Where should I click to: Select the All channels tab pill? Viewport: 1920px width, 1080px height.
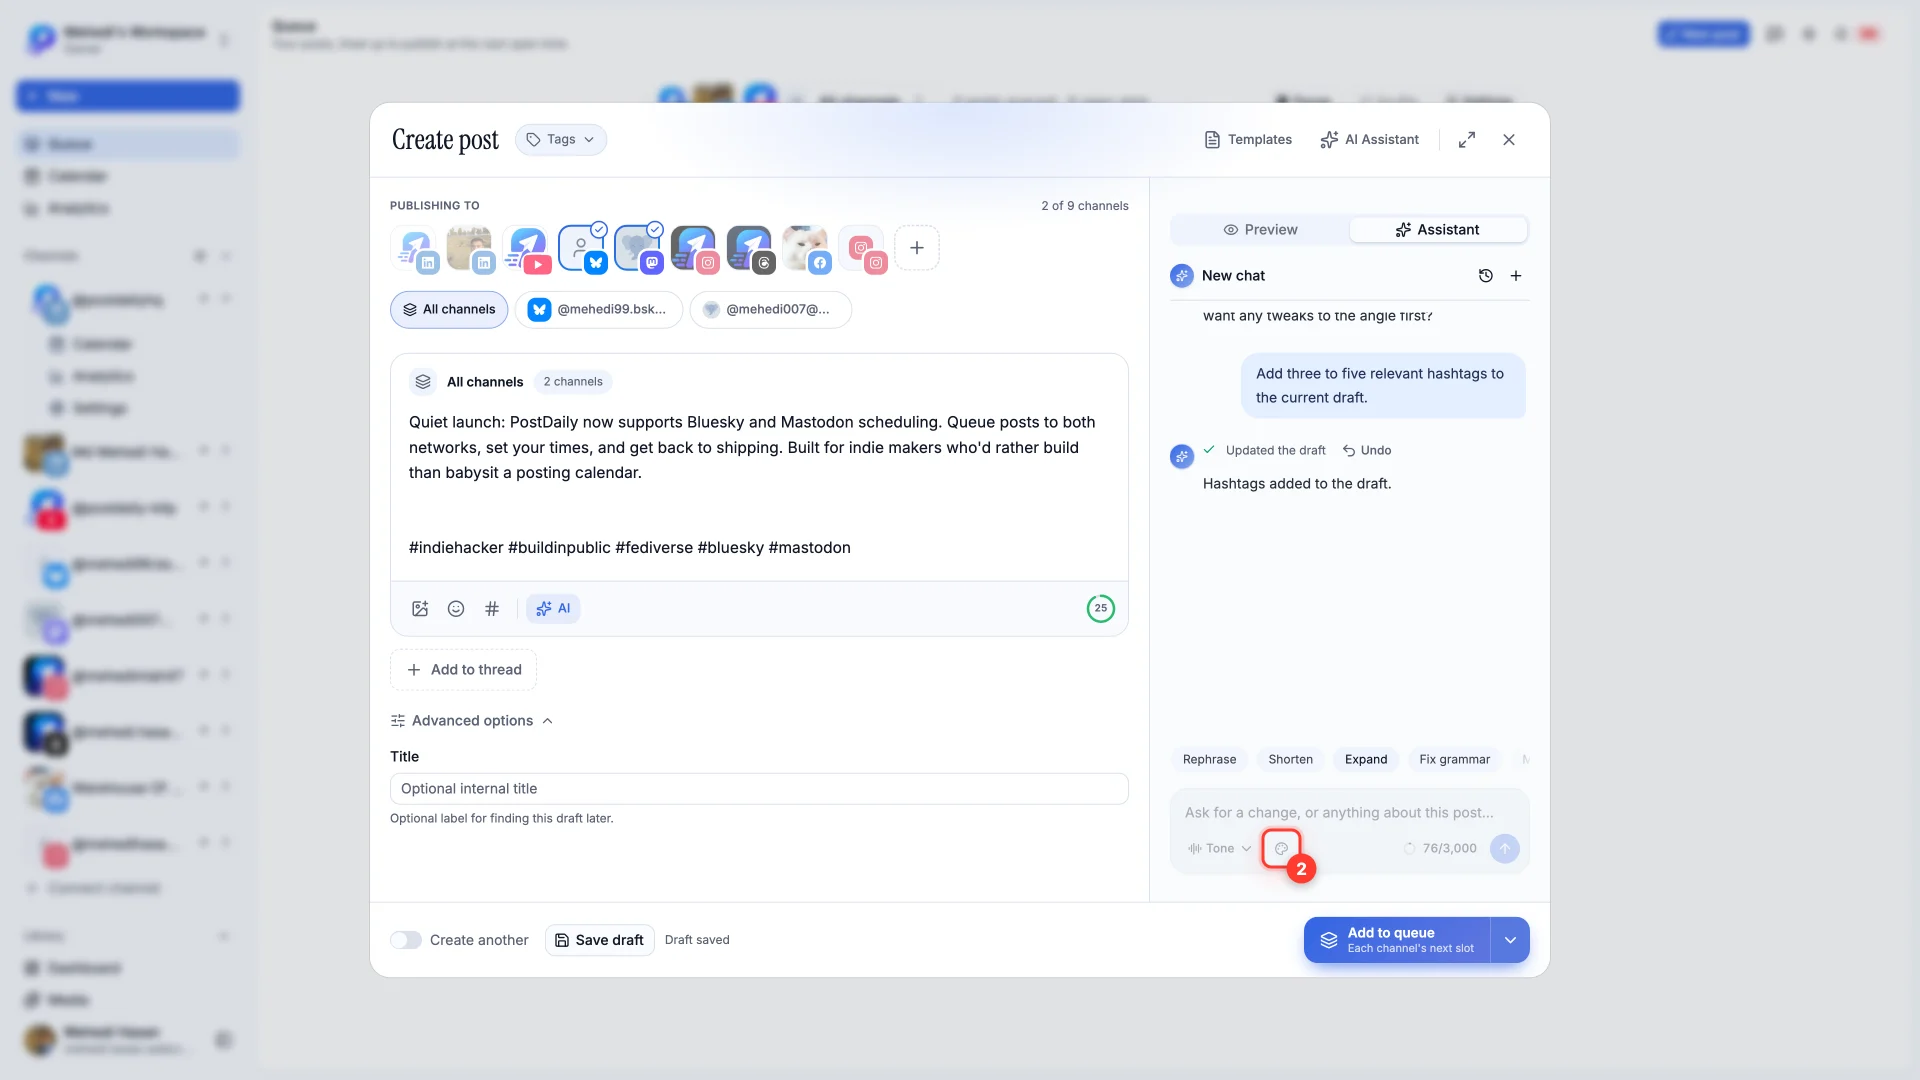pyautogui.click(x=449, y=310)
